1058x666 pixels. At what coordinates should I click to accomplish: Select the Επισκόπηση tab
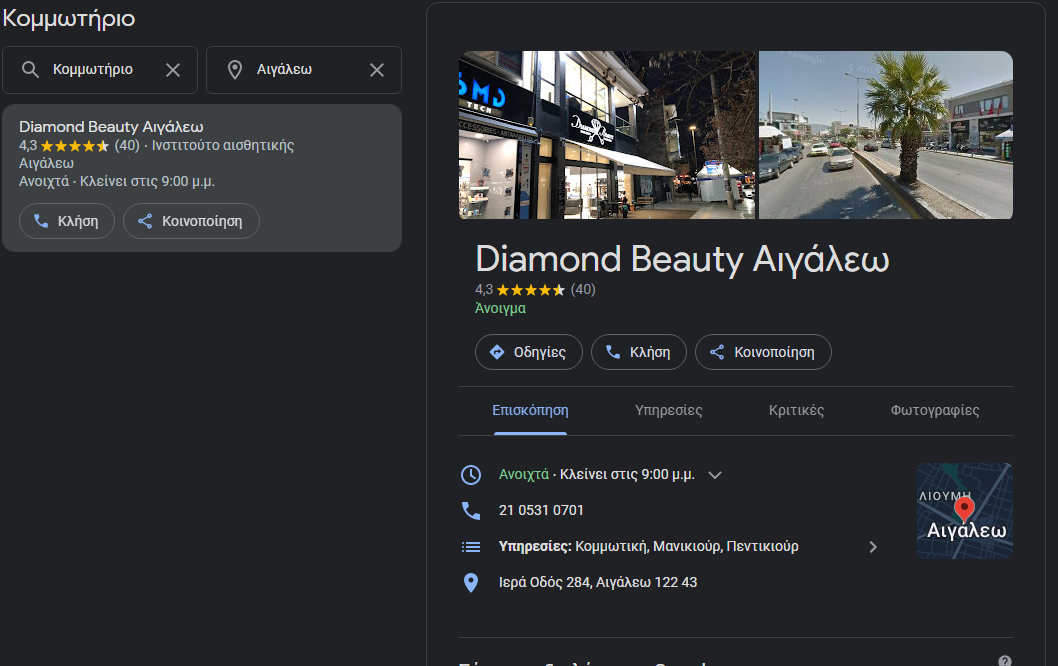point(530,410)
